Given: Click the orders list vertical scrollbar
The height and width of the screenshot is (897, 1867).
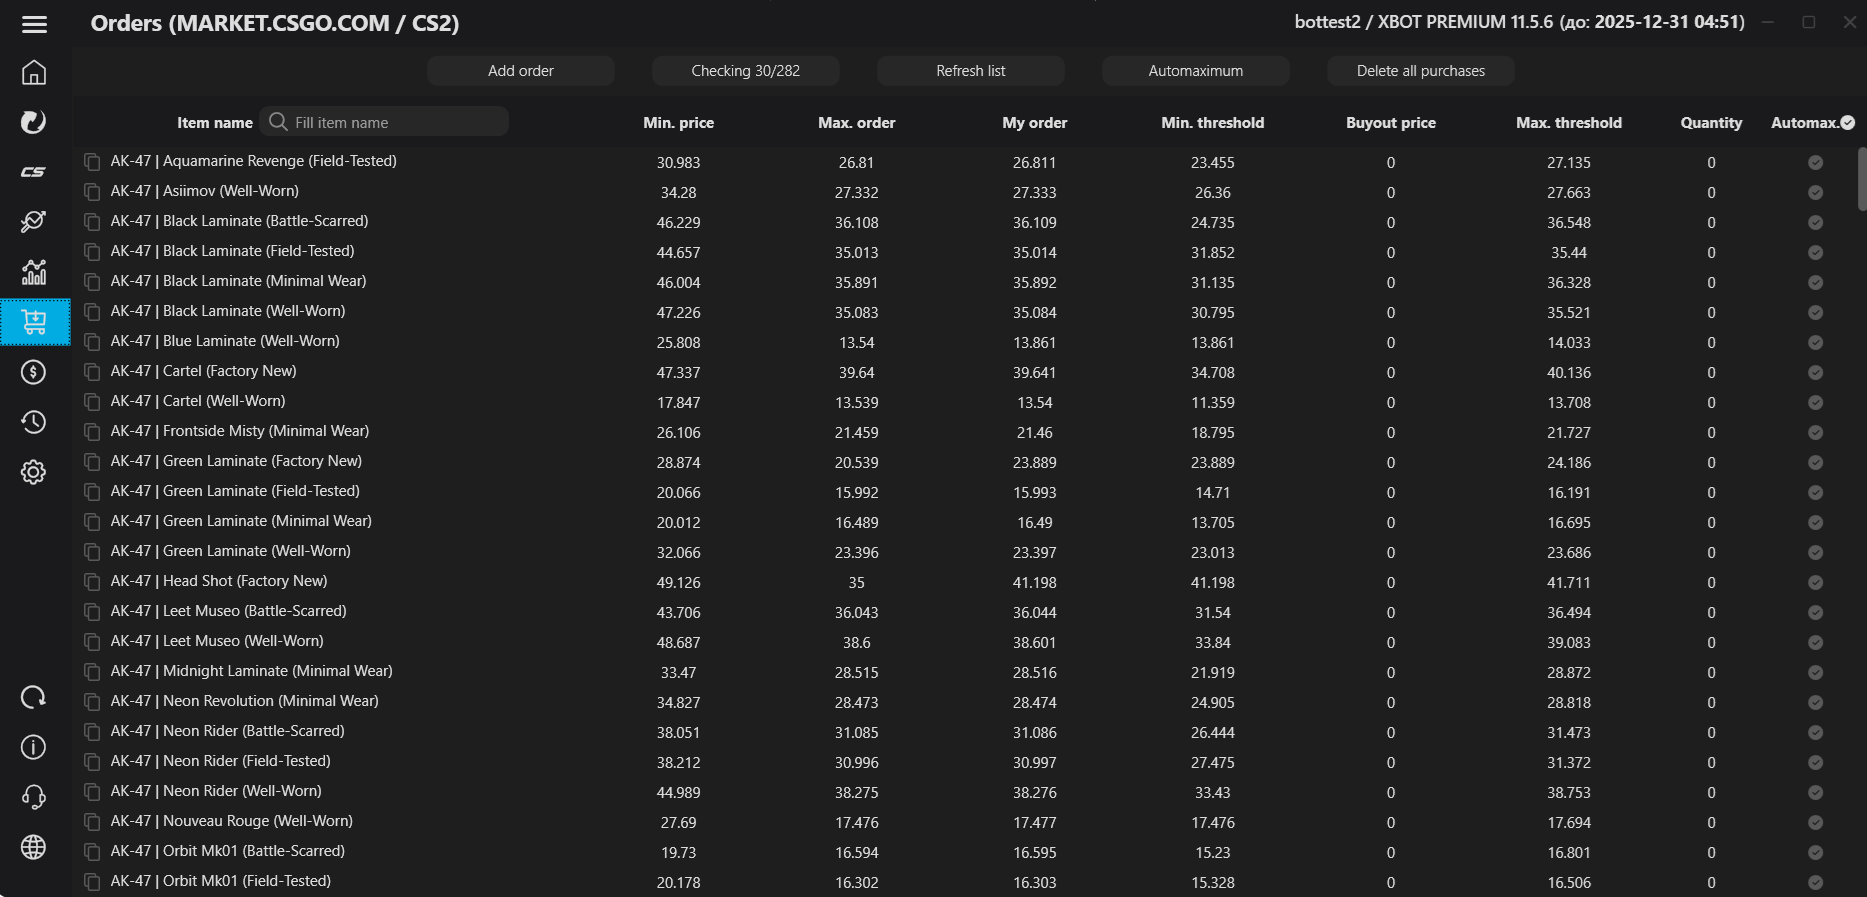Looking at the screenshot, I should pos(1861,180).
